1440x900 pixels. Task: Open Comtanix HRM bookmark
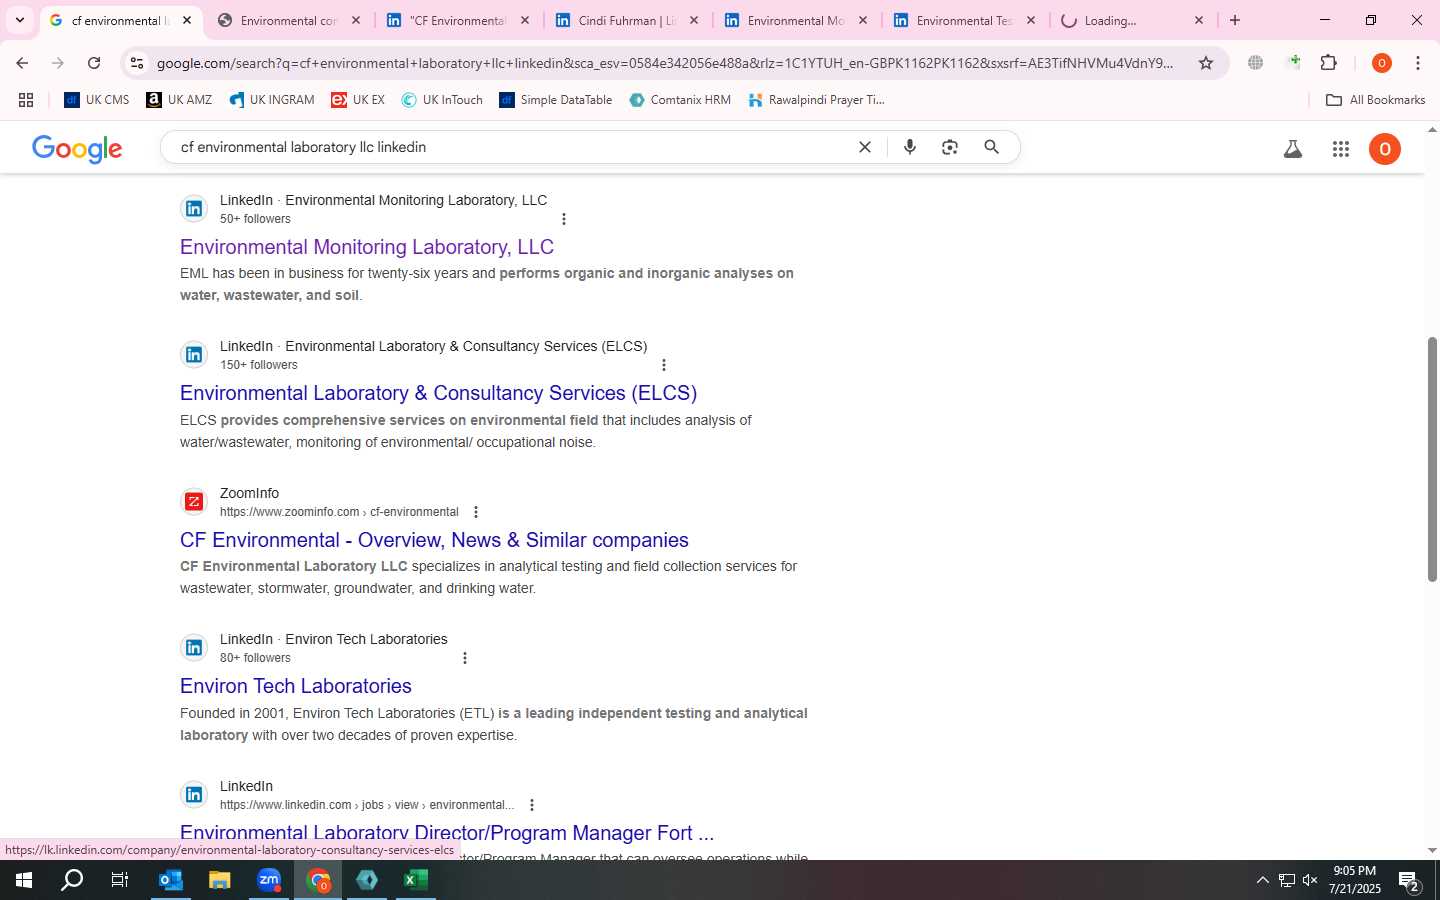pos(680,100)
